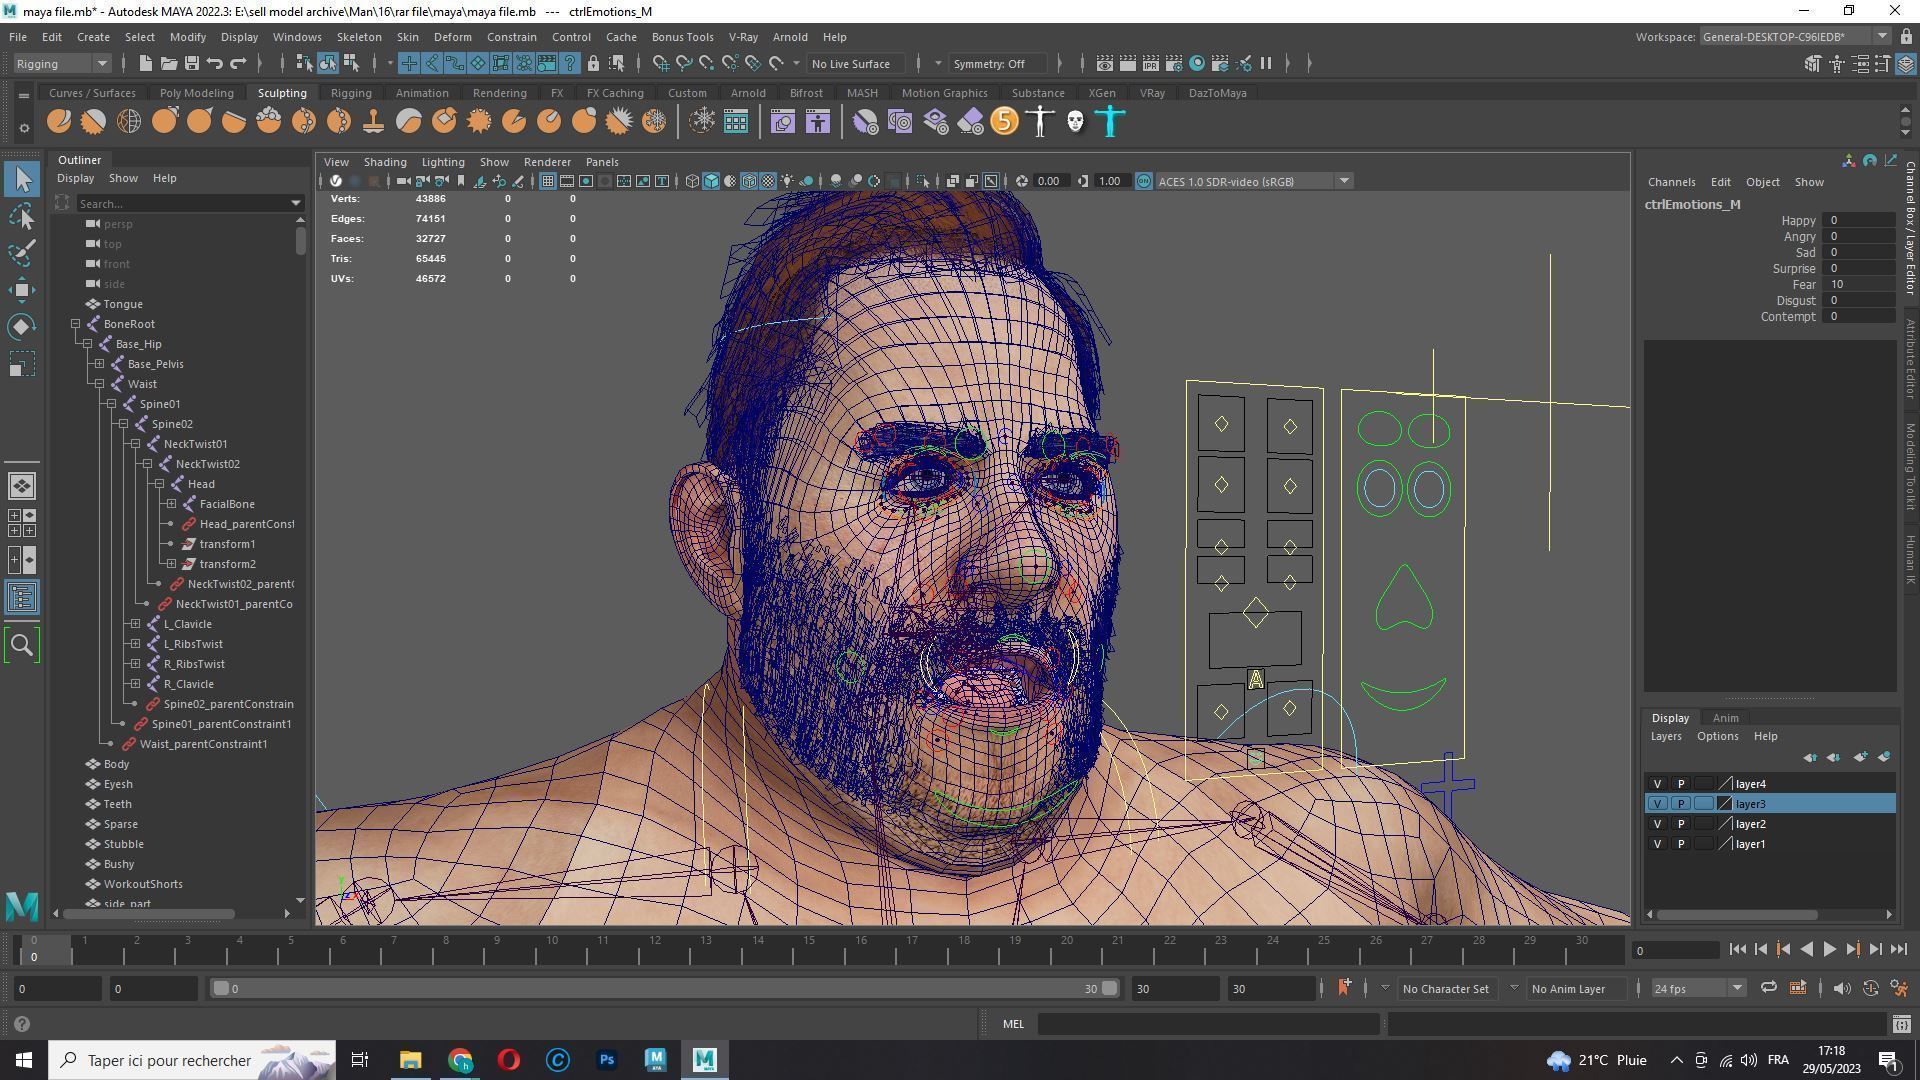Click the Play forwards button
This screenshot has height=1080, width=1920.
[1829, 950]
